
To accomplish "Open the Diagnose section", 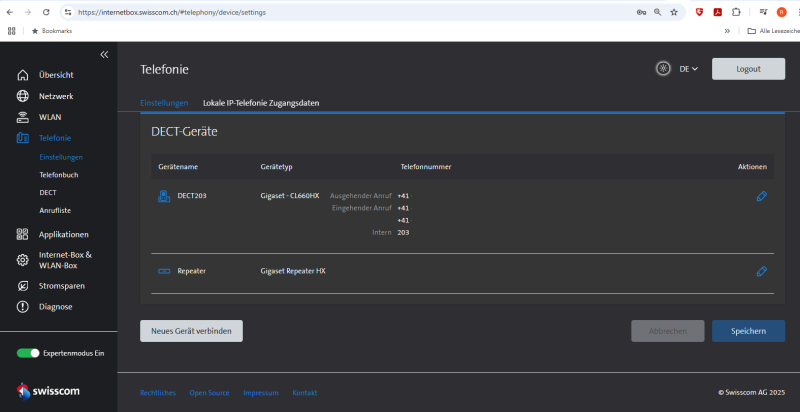I will [55, 307].
